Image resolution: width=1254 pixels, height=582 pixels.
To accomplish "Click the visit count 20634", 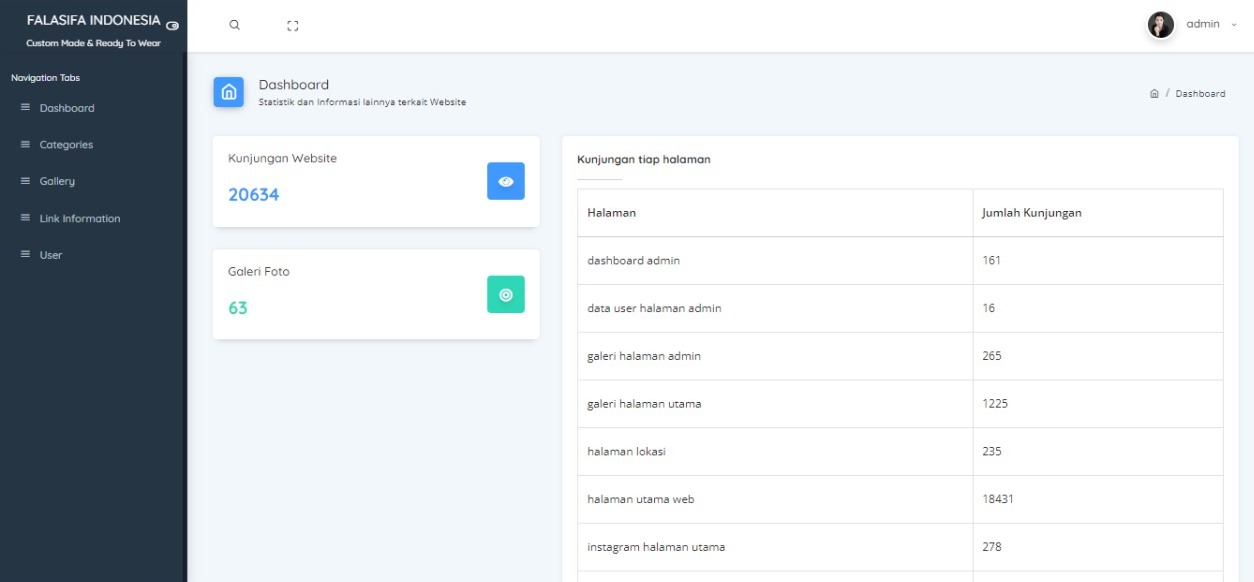I will (254, 195).
